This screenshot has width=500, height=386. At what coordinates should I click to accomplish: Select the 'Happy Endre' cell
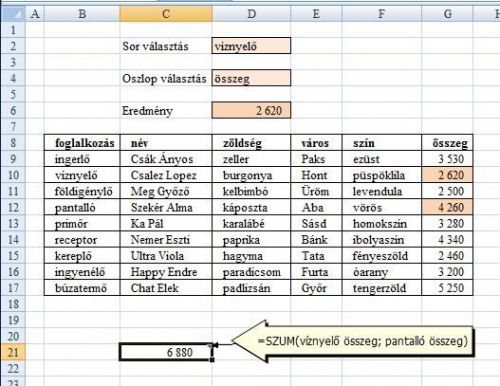click(166, 272)
